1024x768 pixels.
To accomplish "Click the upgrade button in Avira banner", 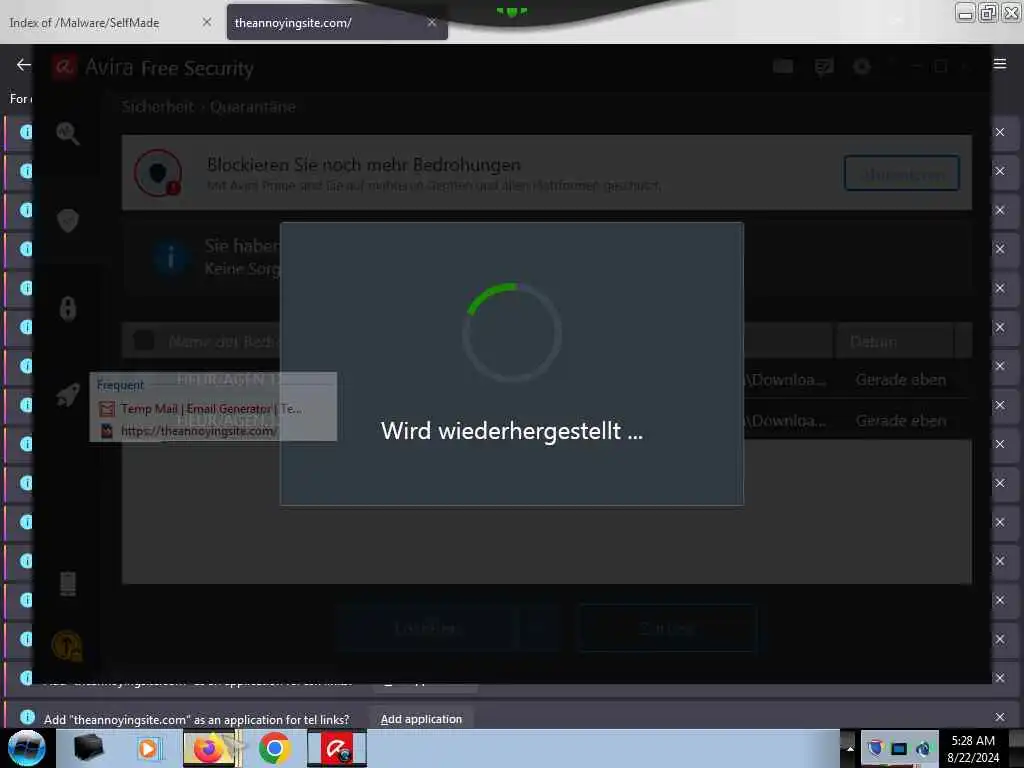I will point(902,173).
